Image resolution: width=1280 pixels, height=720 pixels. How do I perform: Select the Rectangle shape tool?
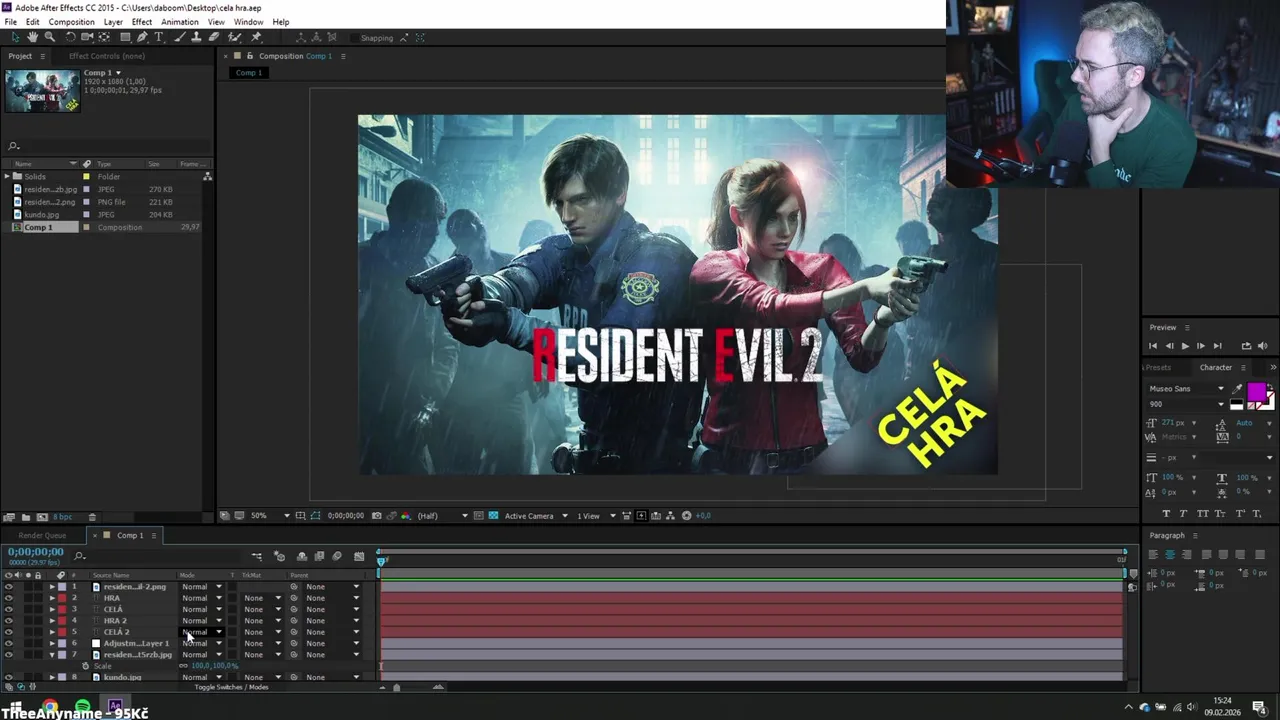(x=125, y=37)
